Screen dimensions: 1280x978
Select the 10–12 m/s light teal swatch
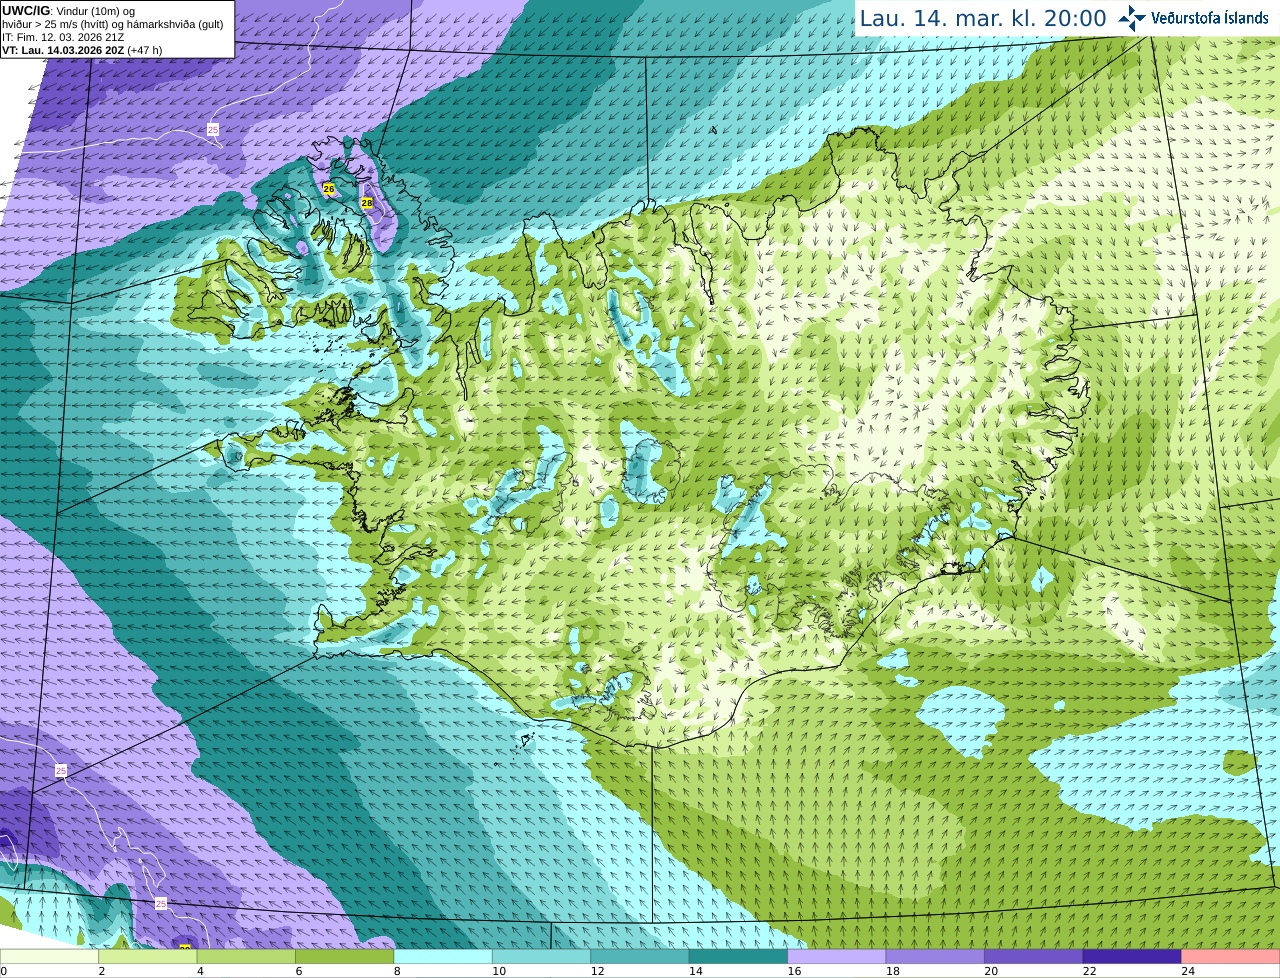click(542, 956)
